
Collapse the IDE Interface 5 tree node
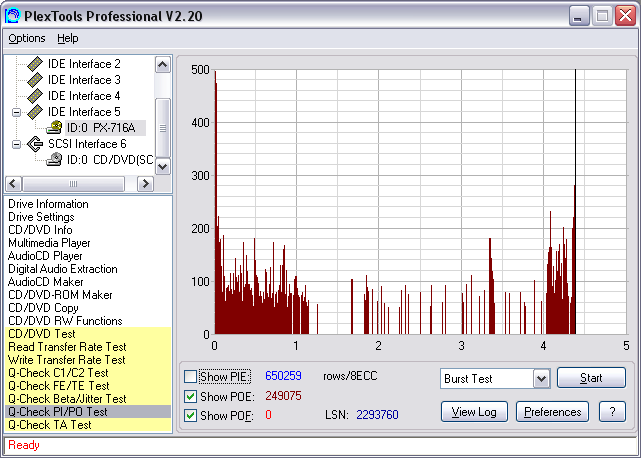16,112
